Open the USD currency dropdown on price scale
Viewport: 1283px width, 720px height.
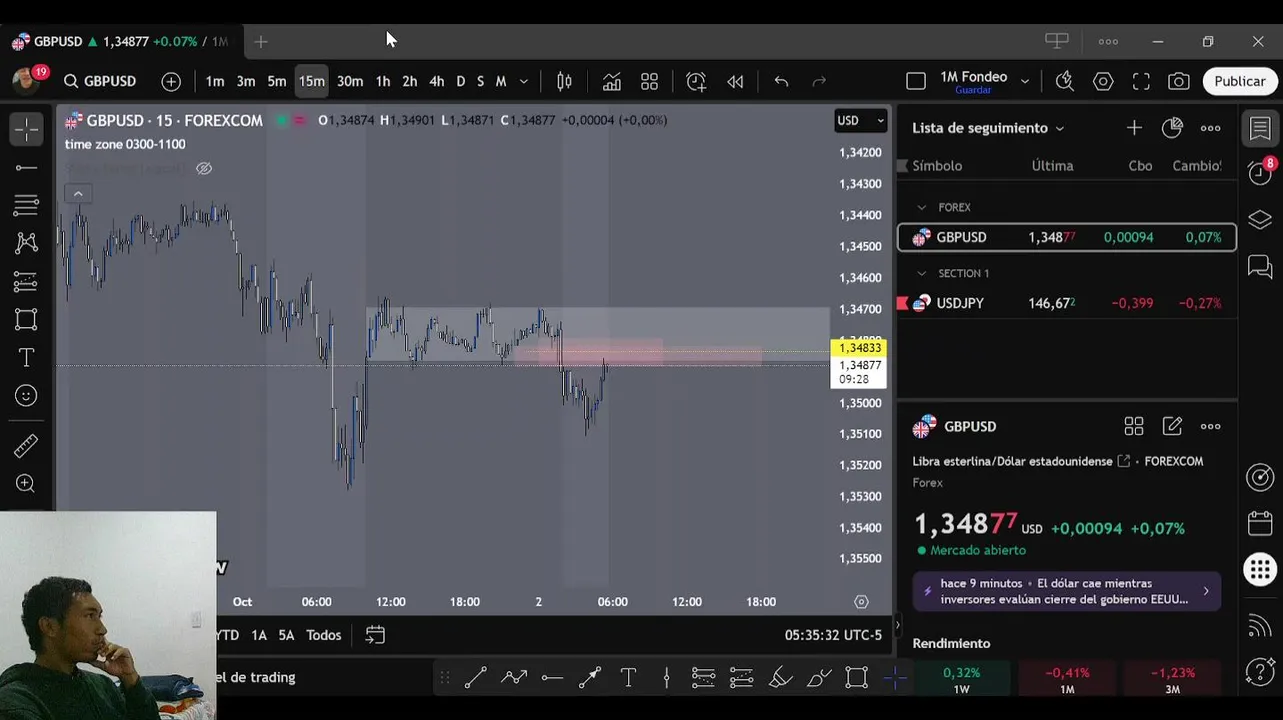tap(861, 120)
